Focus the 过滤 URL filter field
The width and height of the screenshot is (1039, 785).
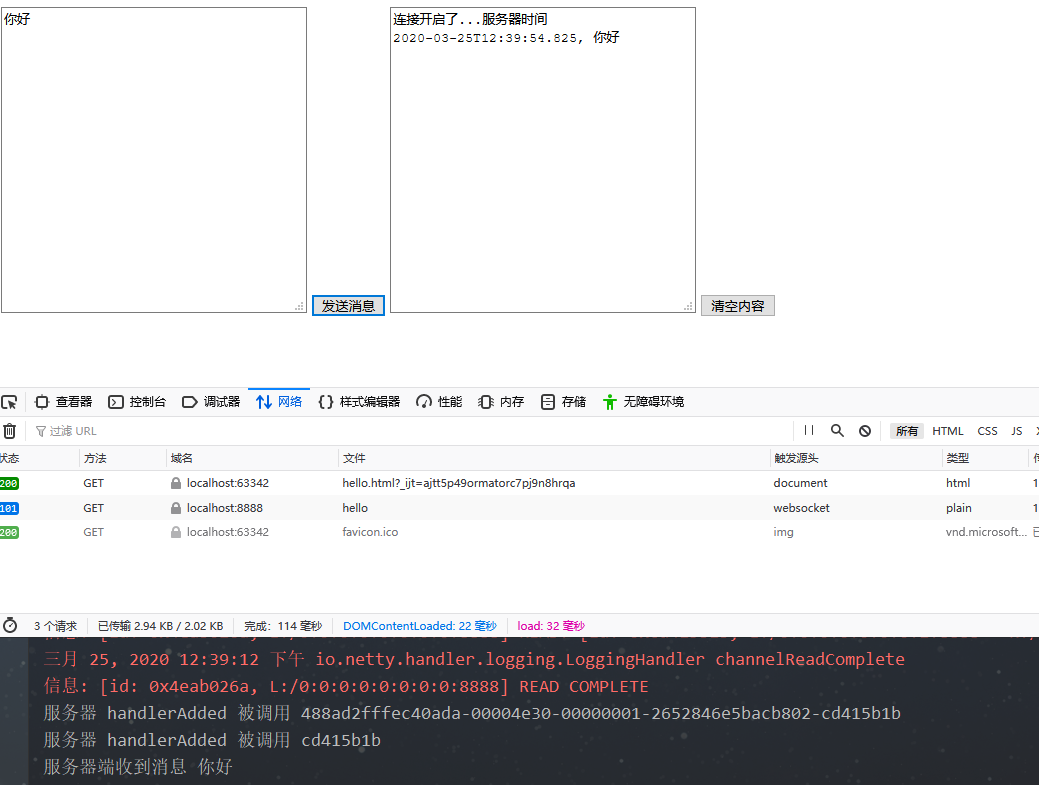coord(411,431)
